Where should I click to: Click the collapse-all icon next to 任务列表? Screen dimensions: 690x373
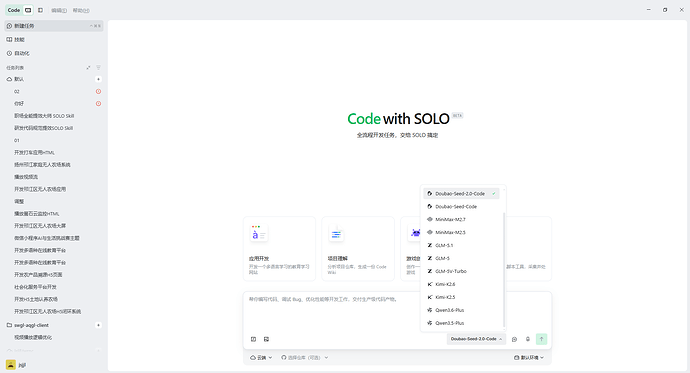pos(88,68)
